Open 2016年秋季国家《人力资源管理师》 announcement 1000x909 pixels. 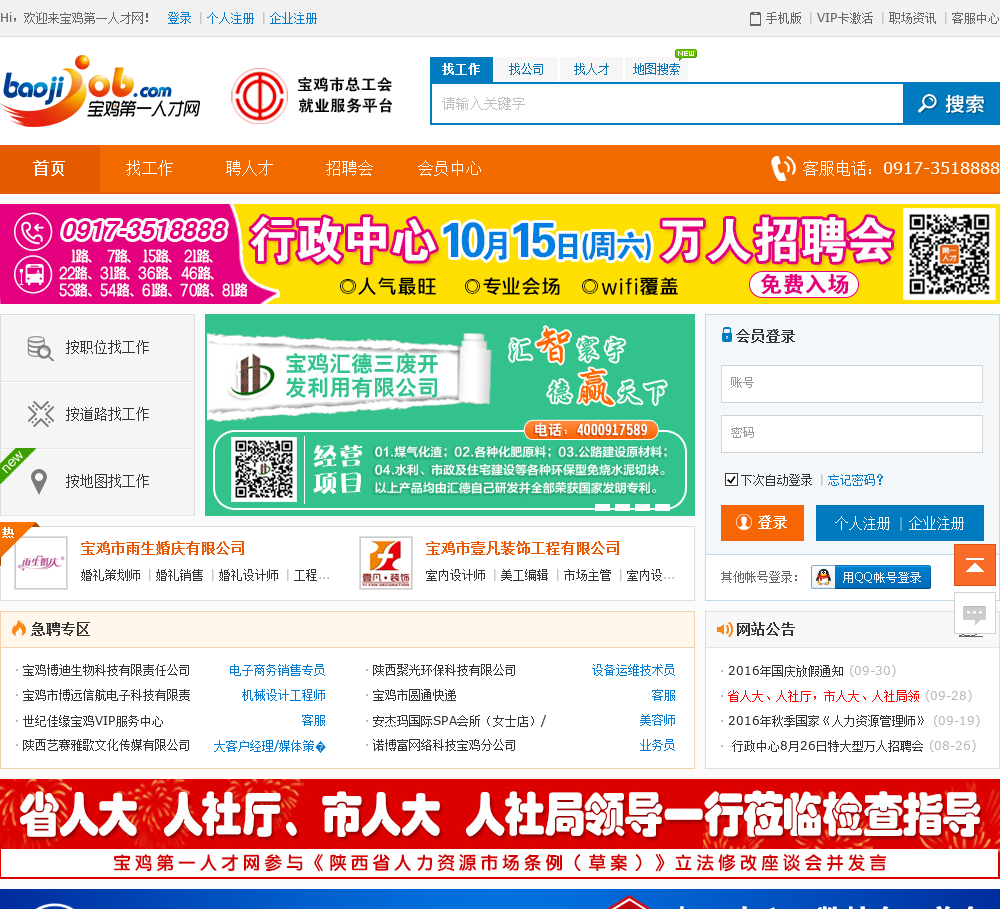[x=827, y=721]
